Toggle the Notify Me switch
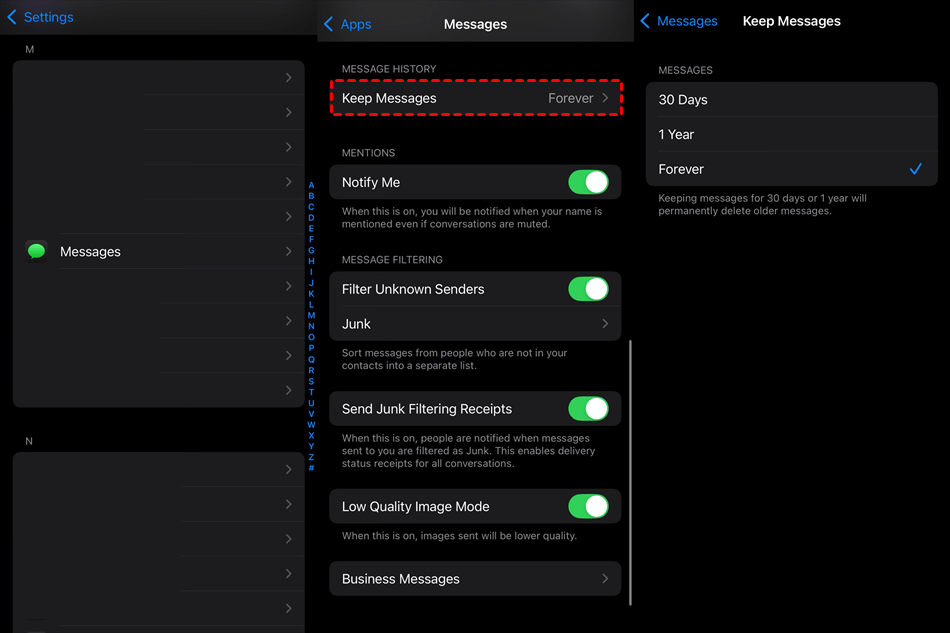The height and width of the screenshot is (633, 950). coord(588,182)
